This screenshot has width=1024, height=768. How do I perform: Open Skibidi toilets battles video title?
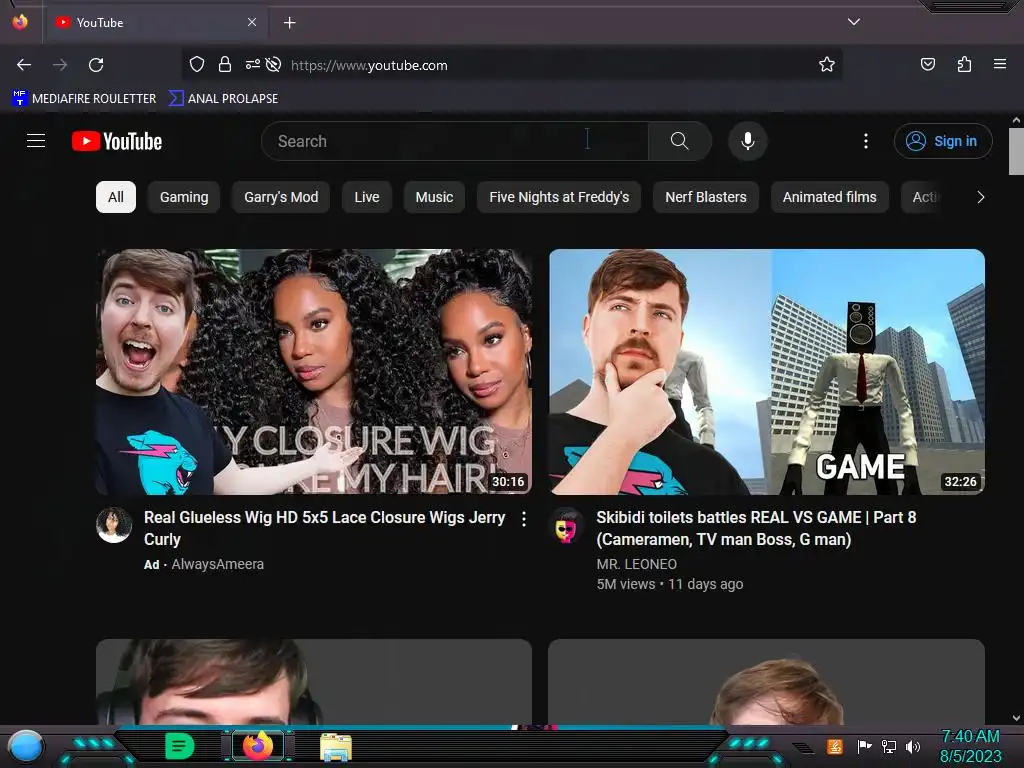click(x=756, y=528)
